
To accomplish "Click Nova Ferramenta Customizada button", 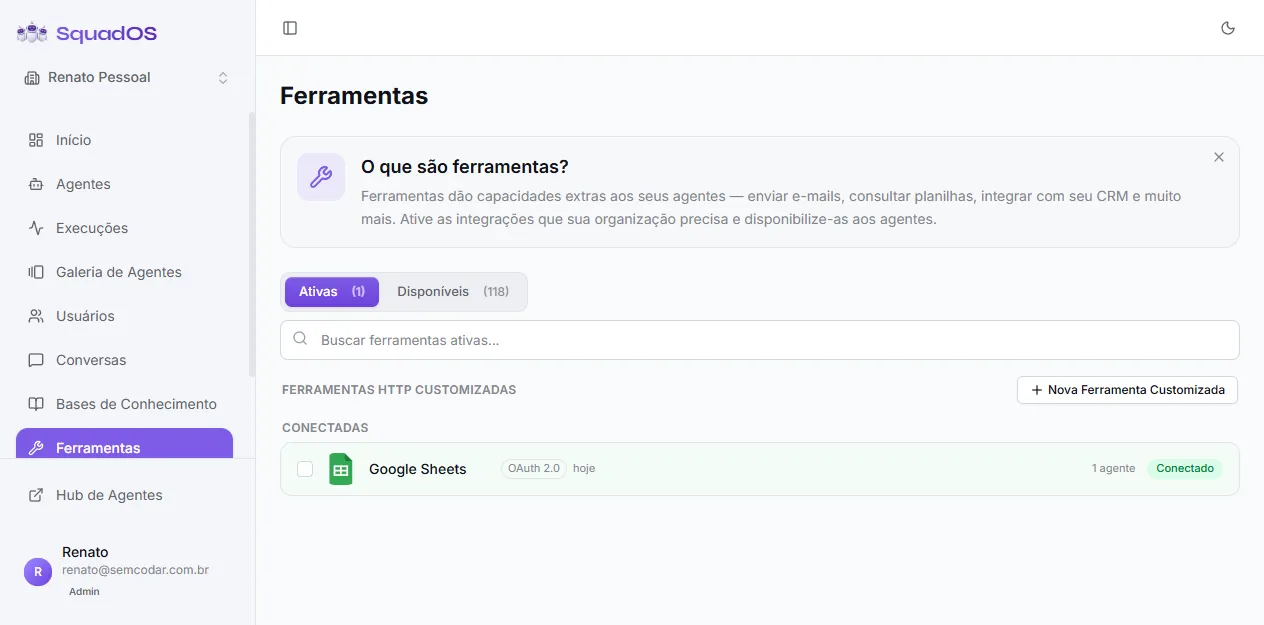I will click(1127, 390).
